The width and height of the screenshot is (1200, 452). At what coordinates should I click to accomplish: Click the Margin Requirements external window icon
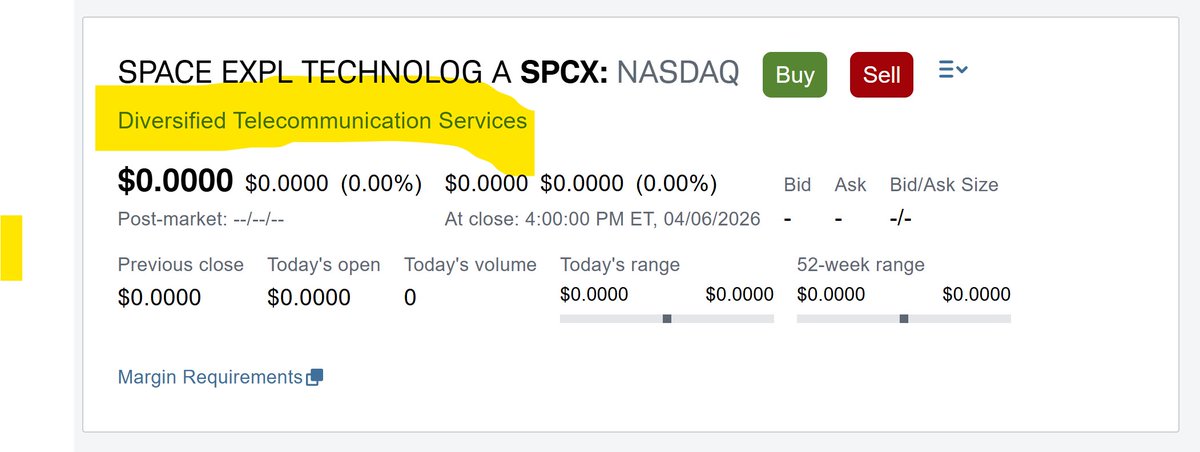(314, 377)
